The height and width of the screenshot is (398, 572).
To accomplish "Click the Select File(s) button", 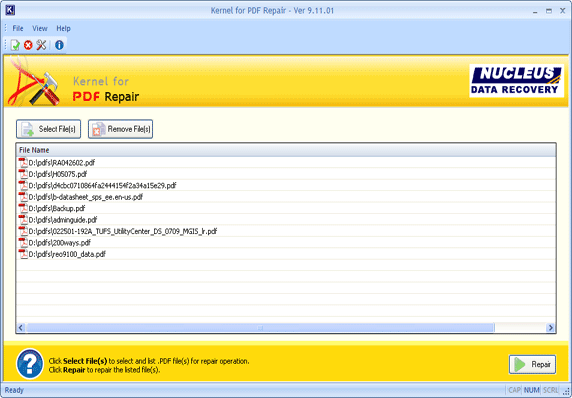I will (x=49, y=129).
